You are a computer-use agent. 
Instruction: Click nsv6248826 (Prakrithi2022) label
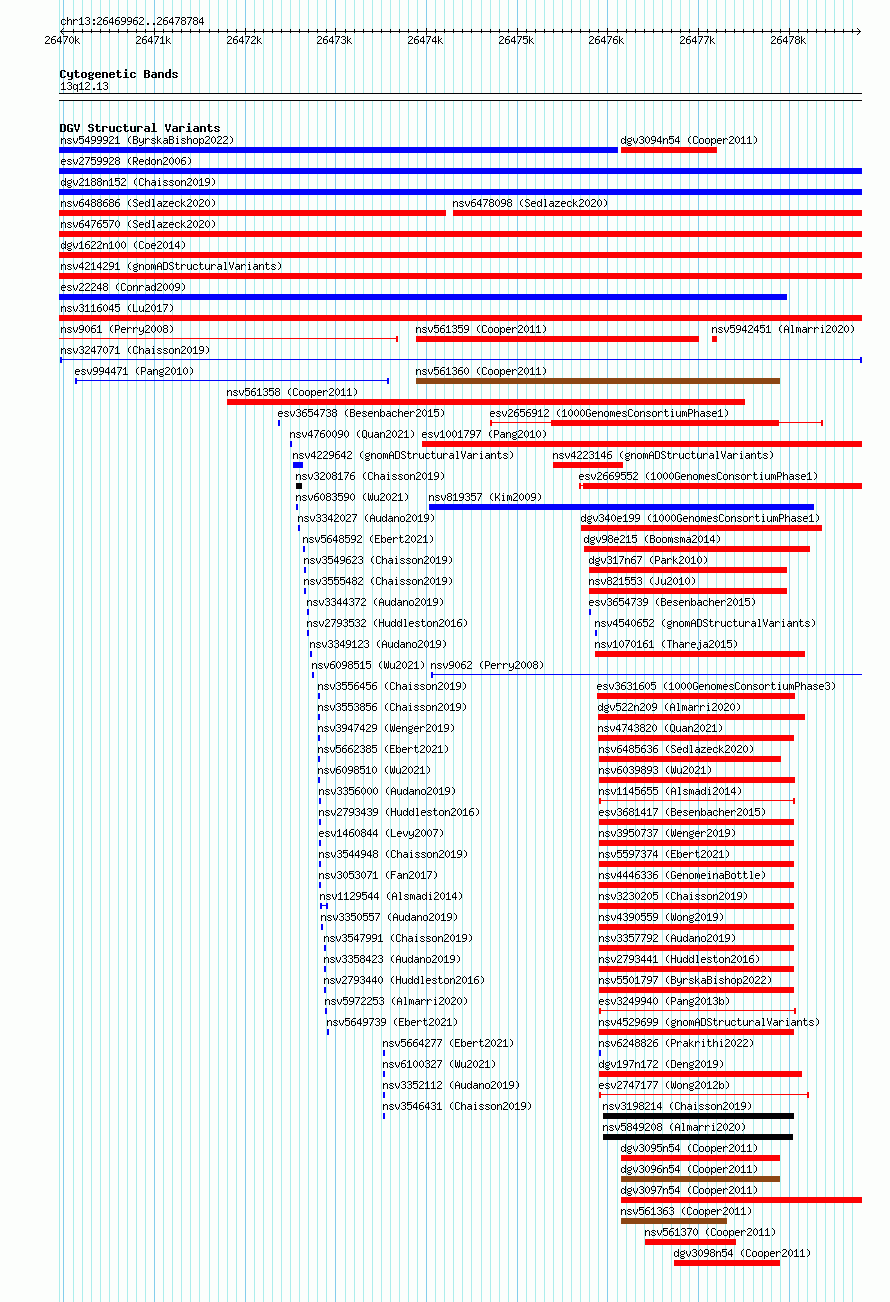[676, 1043]
